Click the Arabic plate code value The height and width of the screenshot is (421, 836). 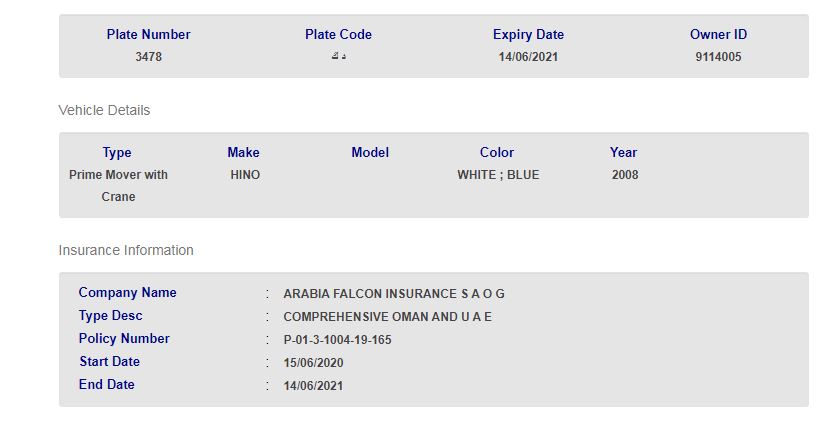pyautogui.click(x=338, y=57)
